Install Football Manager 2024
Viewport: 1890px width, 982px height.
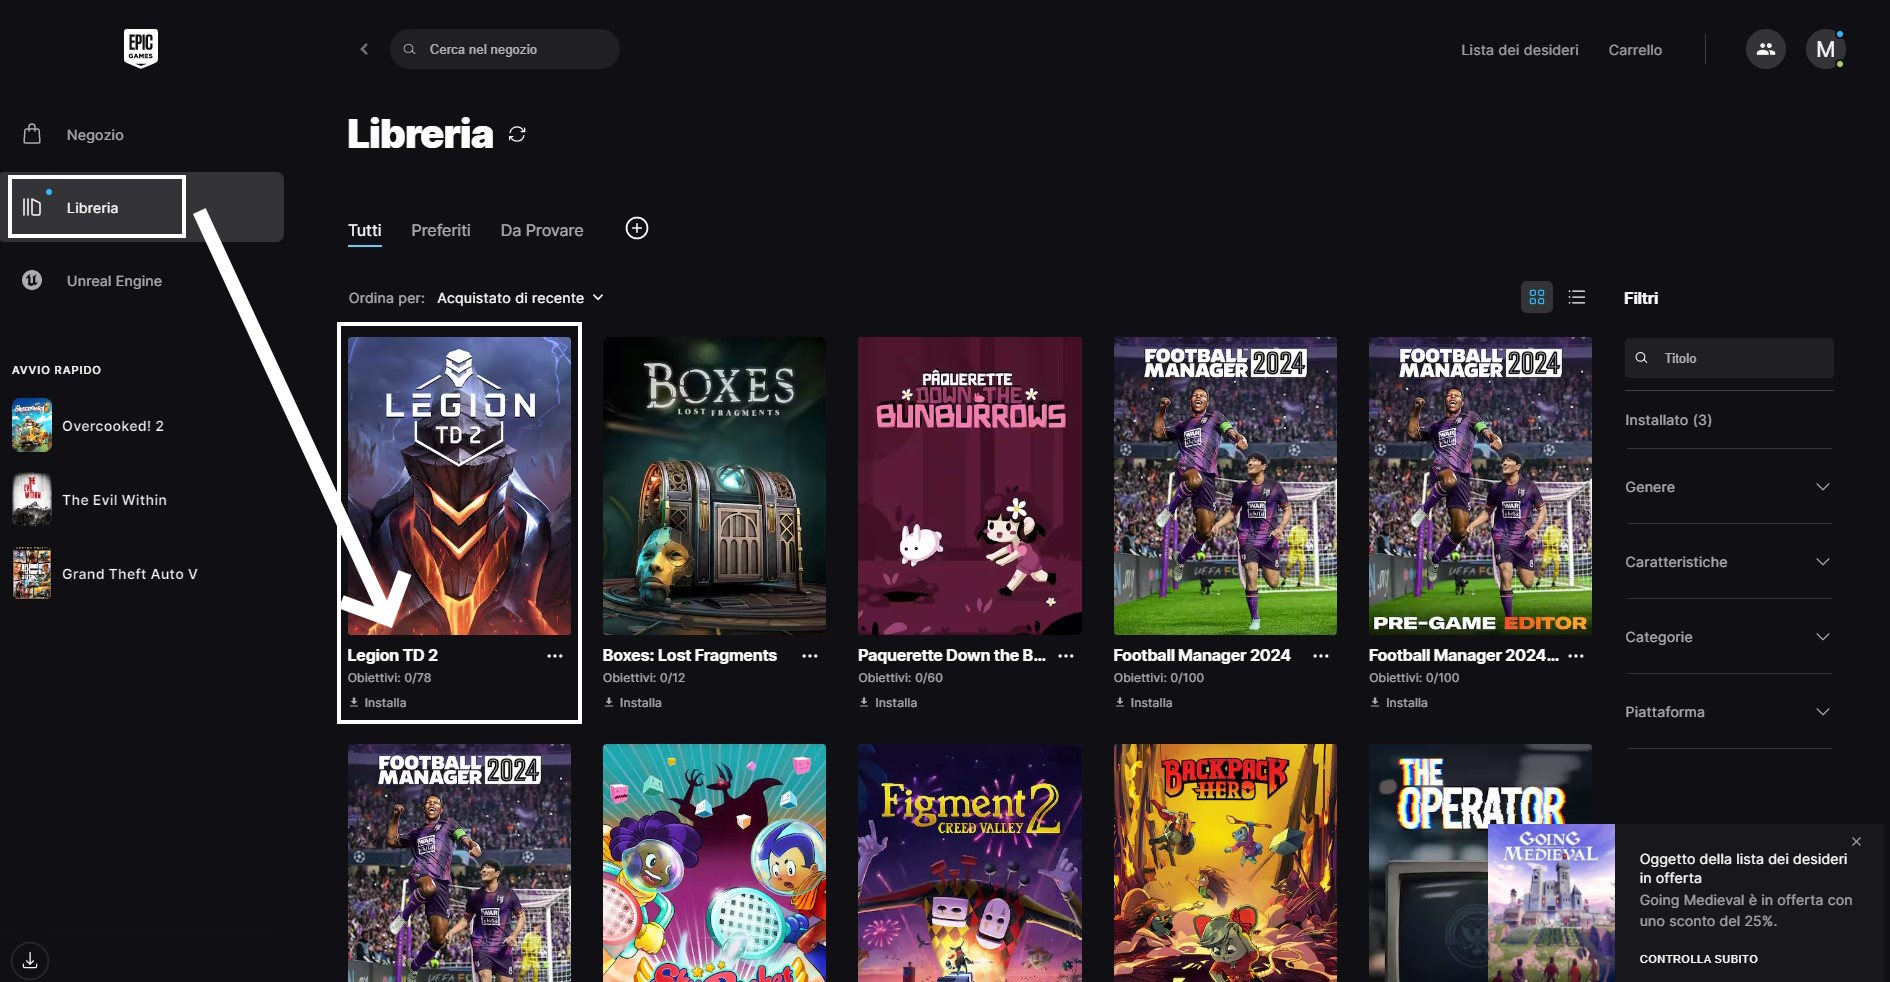click(x=1144, y=703)
